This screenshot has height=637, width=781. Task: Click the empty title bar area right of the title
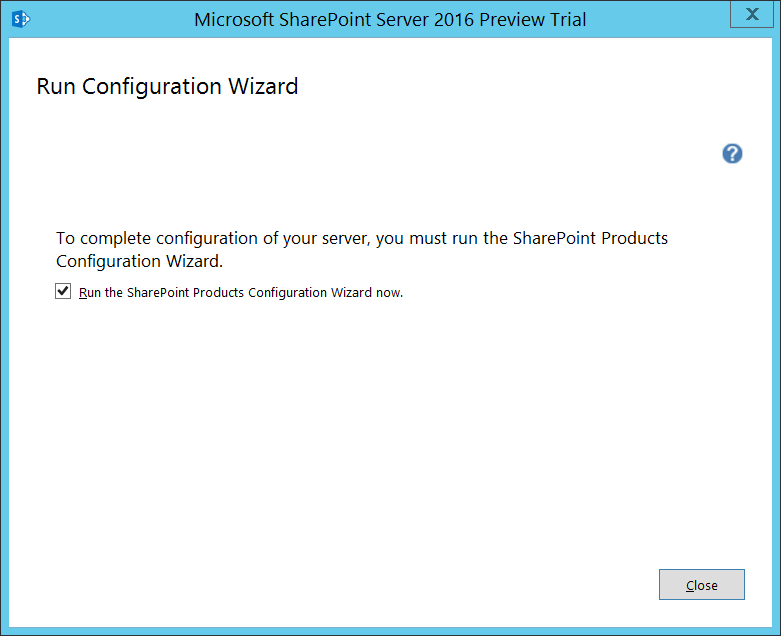click(x=660, y=19)
